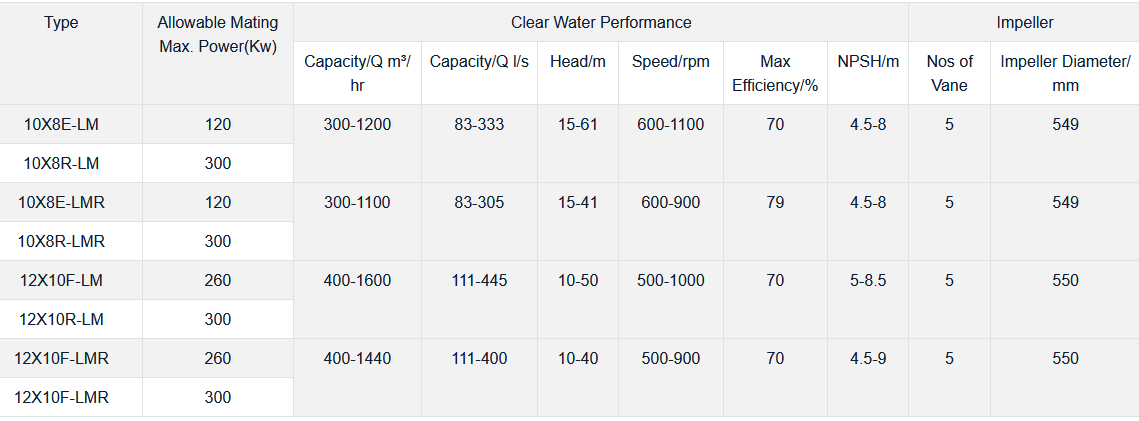Select the Speed/rpm column header
This screenshot has width=1139, height=421.
click(x=670, y=62)
